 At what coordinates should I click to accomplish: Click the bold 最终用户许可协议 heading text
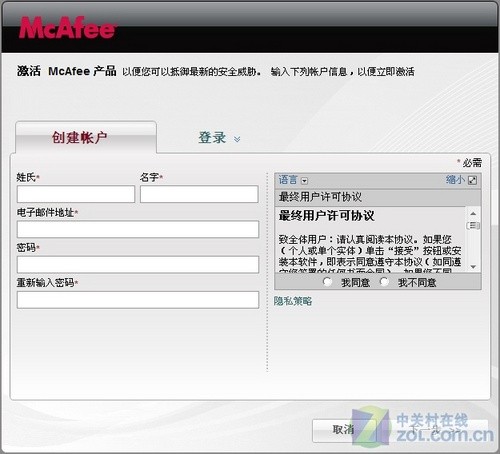coord(327,216)
